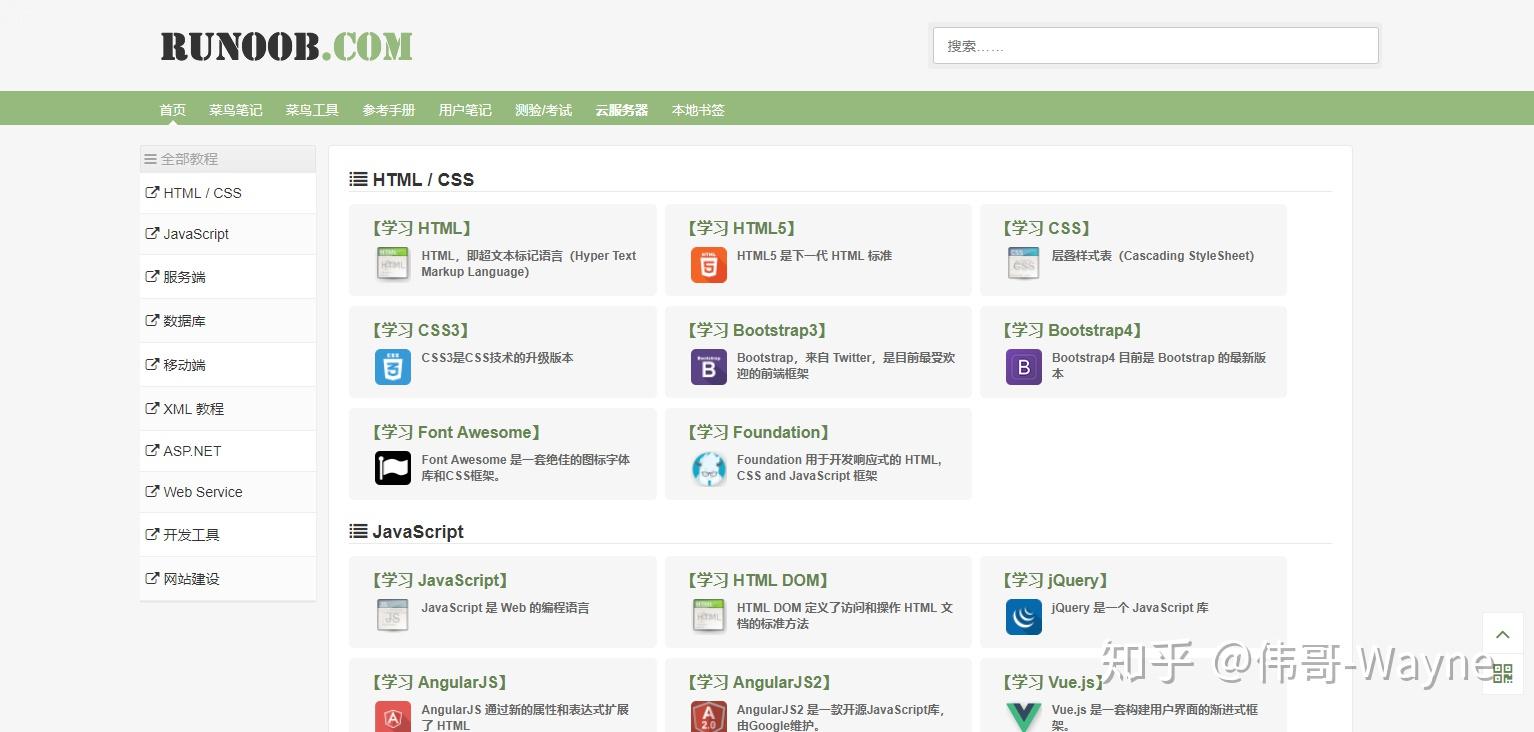Image resolution: width=1534 pixels, height=732 pixels.
Task: Open the 菜鸟工具 nav item
Action: point(312,110)
